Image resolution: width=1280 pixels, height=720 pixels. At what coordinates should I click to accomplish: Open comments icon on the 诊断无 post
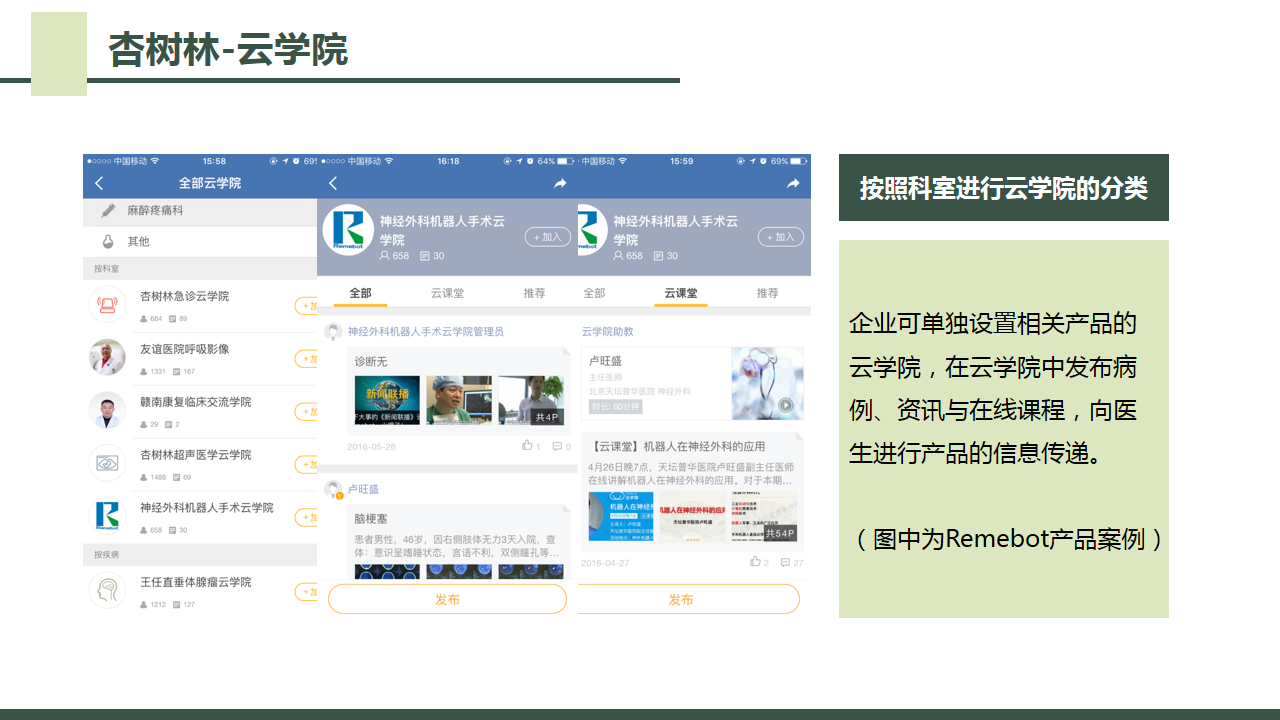point(557,446)
